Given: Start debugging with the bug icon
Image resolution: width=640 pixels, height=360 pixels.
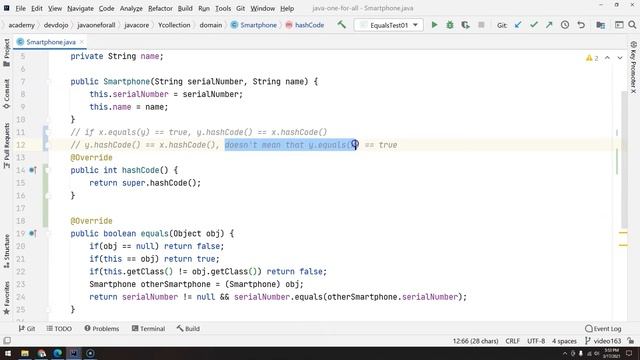Looking at the screenshot, I should [x=450, y=25].
